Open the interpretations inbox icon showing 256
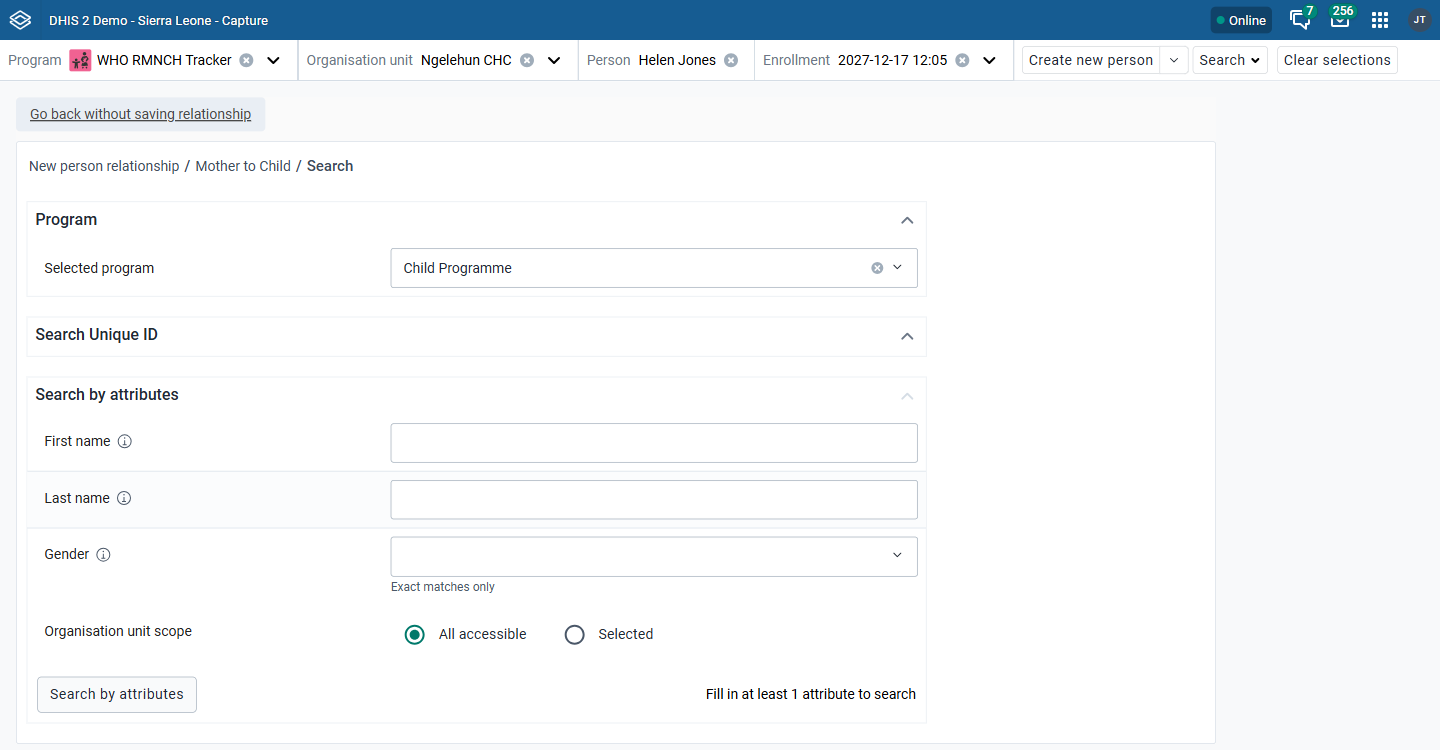 tap(1340, 19)
